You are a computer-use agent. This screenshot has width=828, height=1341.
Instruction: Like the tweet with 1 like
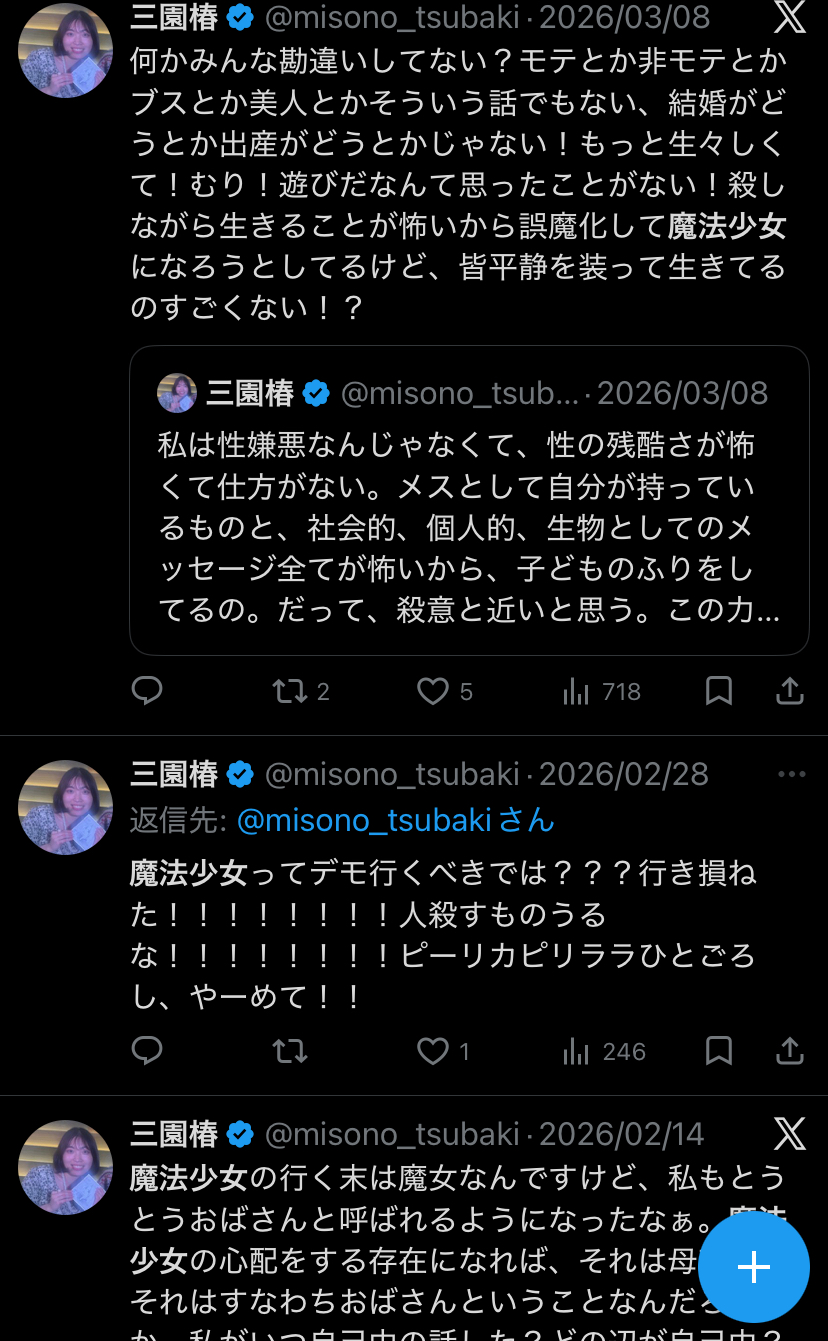pos(433,1051)
